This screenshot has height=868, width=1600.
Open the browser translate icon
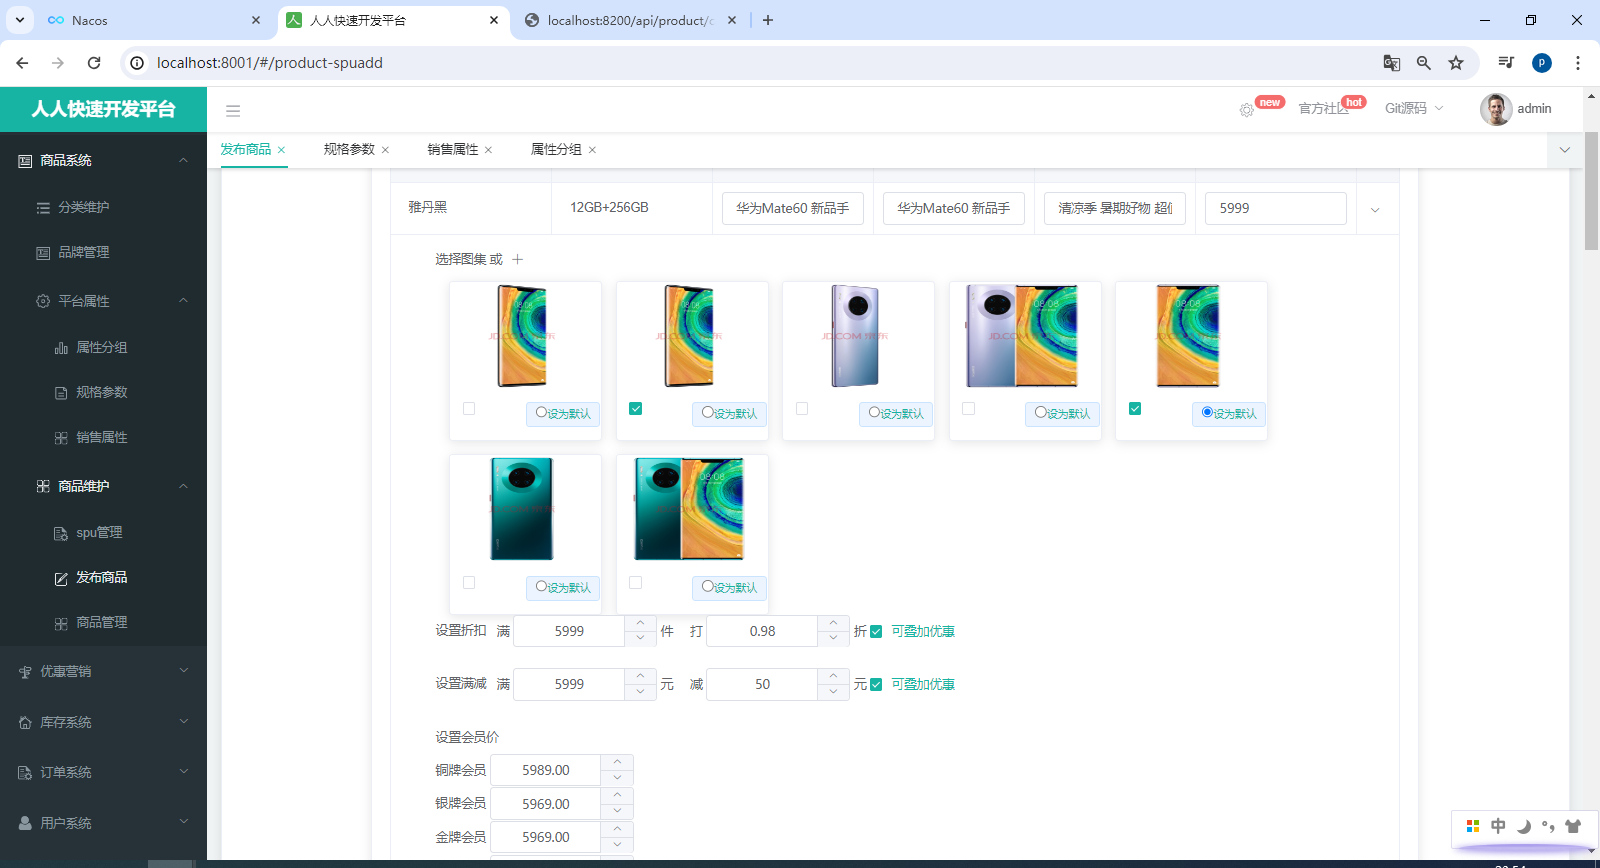[1391, 63]
